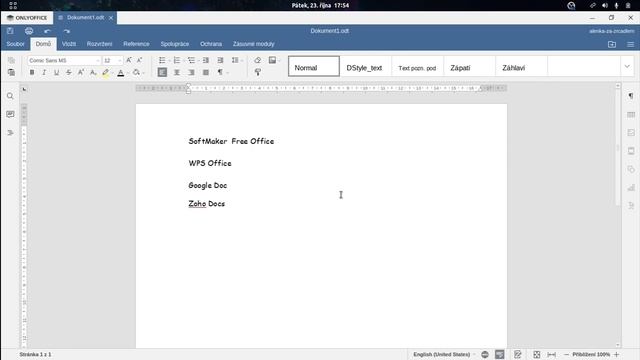Toggle subscript formatting

click(x=93, y=72)
